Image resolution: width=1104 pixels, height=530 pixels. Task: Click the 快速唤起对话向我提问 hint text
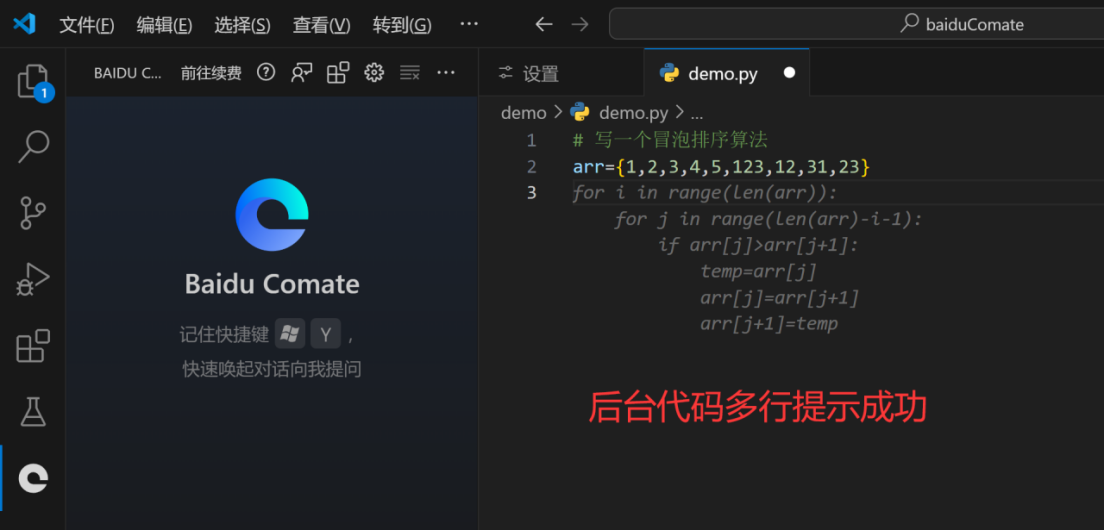click(x=272, y=369)
